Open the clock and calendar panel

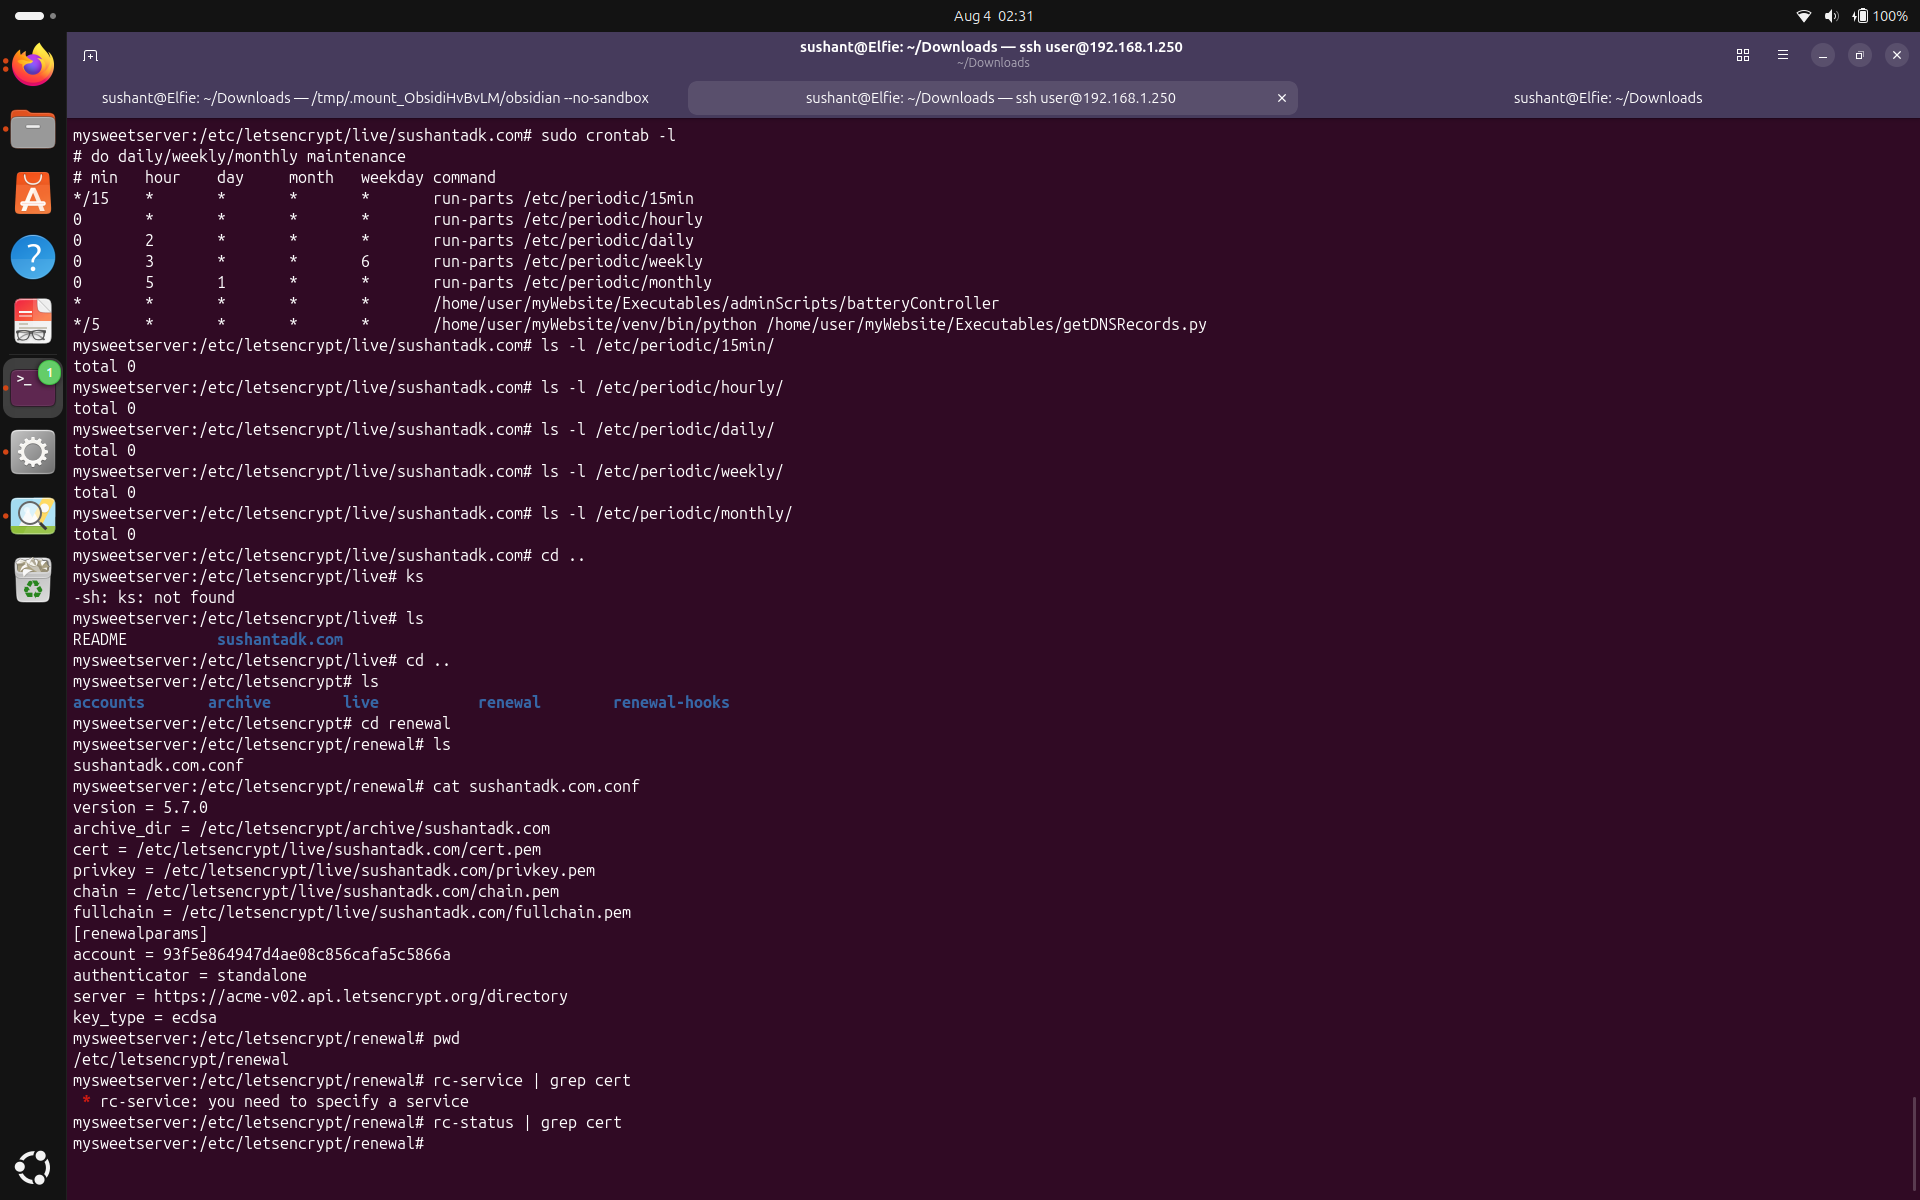click(x=993, y=16)
